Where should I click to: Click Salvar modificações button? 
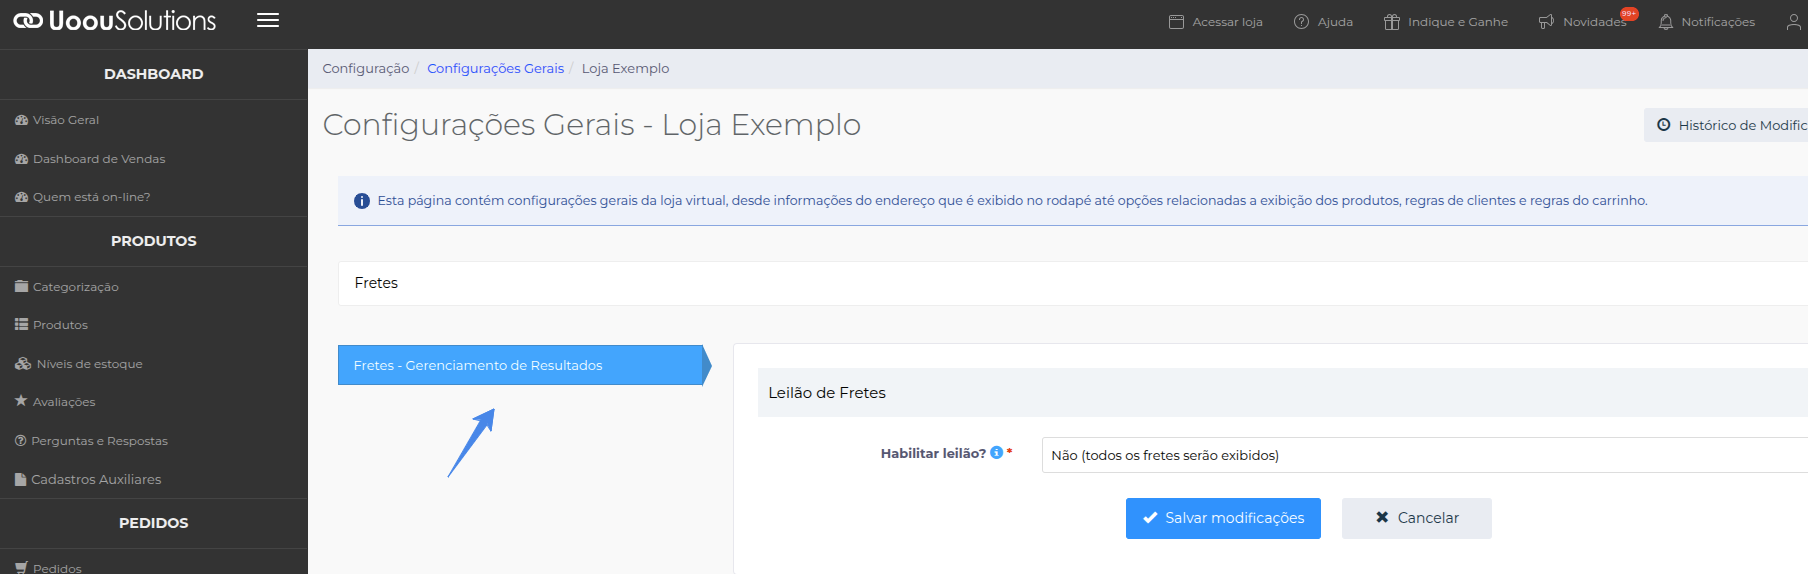(x=1223, y=518)
